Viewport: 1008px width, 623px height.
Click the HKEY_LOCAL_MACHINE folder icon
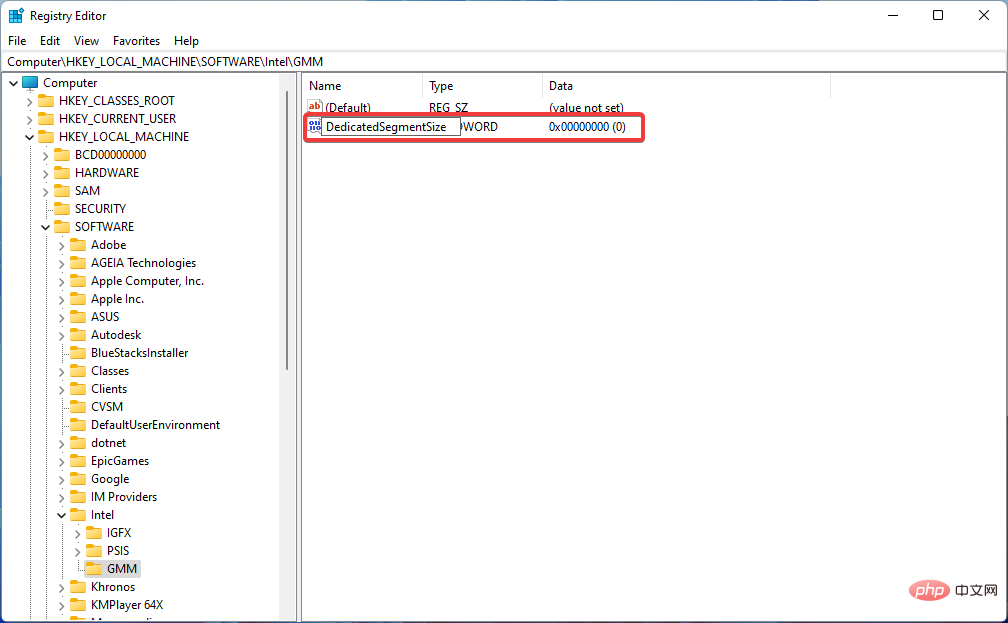pyautogui.click(x=46, y=137)
